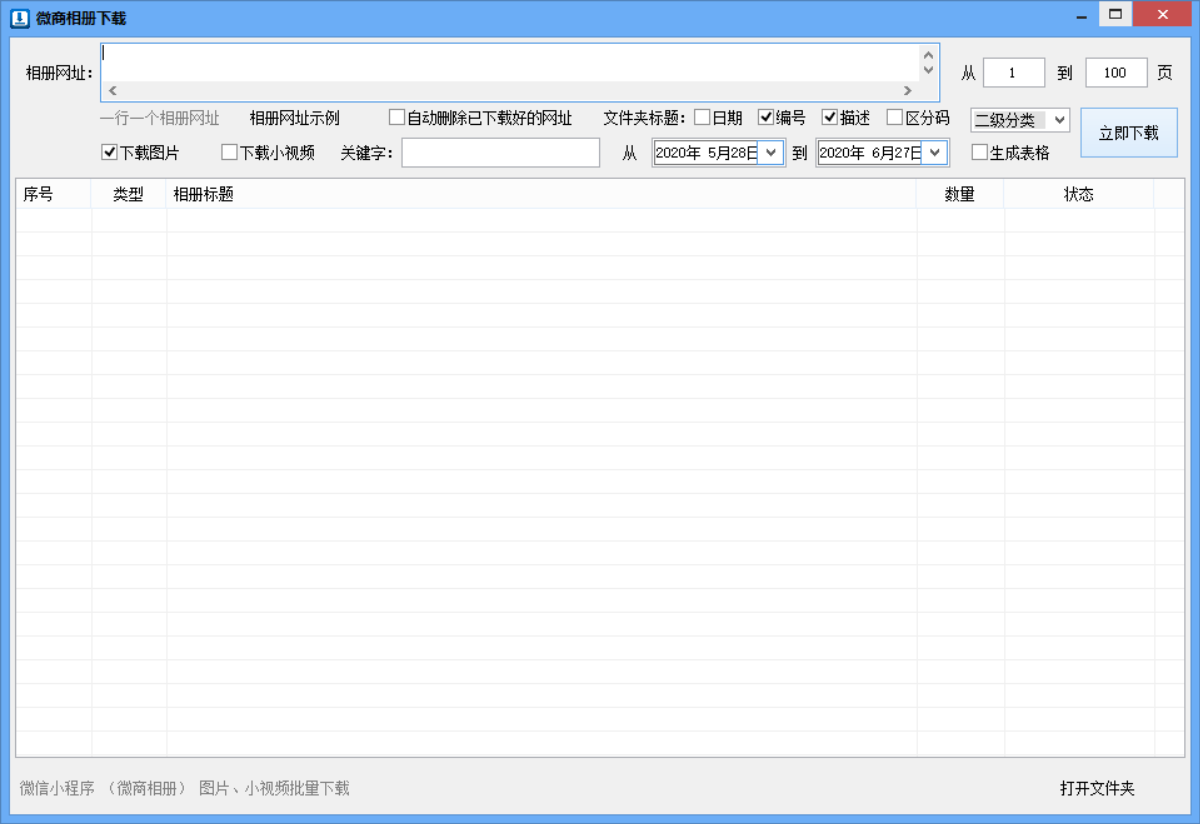Open the 相册网址示例 example link

(x=294, y=118)
